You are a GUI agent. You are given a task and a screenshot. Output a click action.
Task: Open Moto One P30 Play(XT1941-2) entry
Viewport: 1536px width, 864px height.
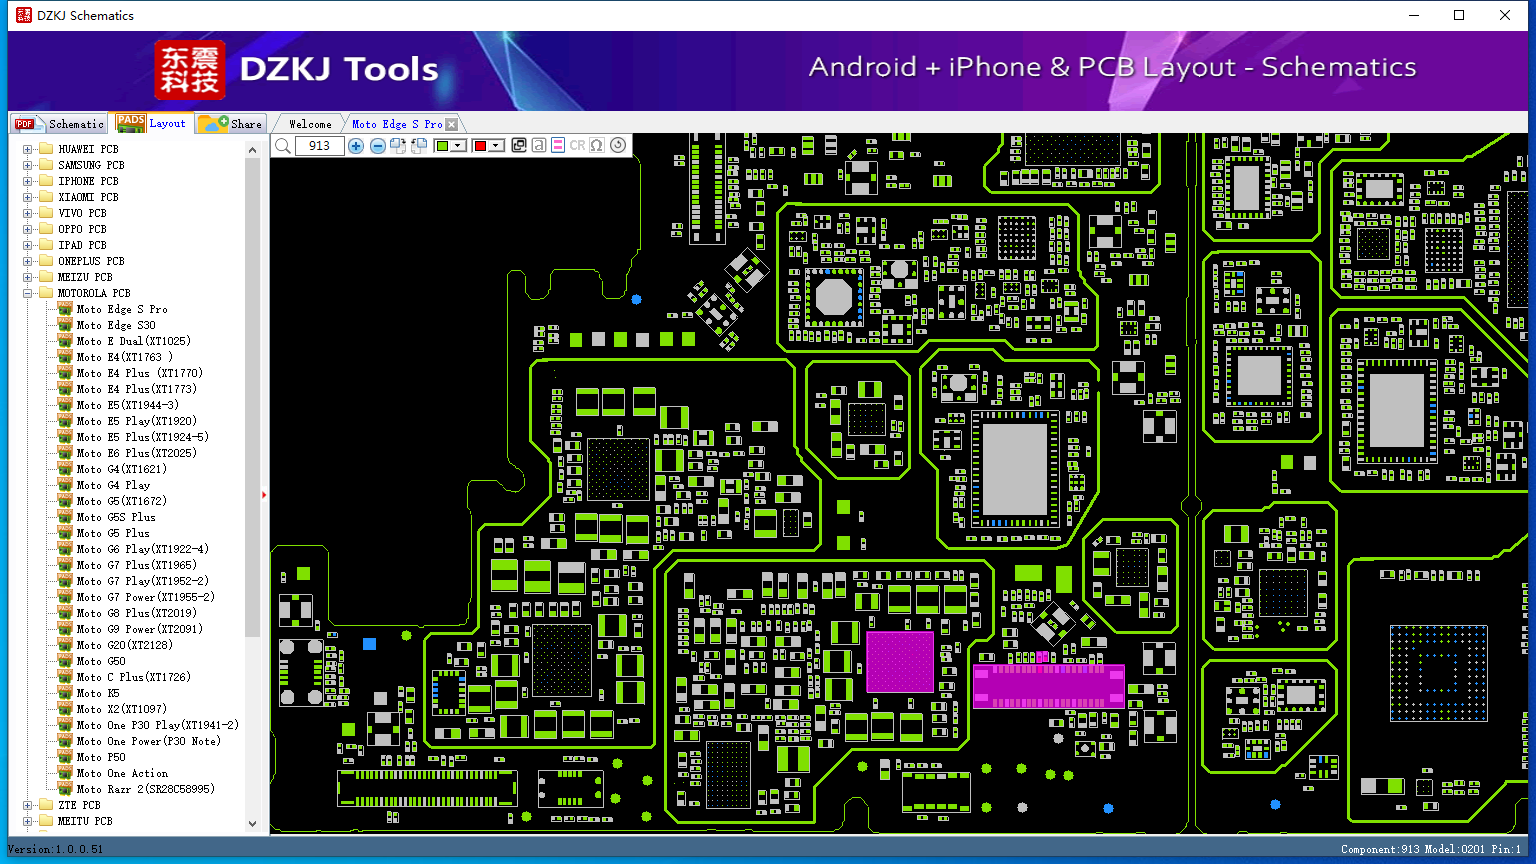click(158, 725)
